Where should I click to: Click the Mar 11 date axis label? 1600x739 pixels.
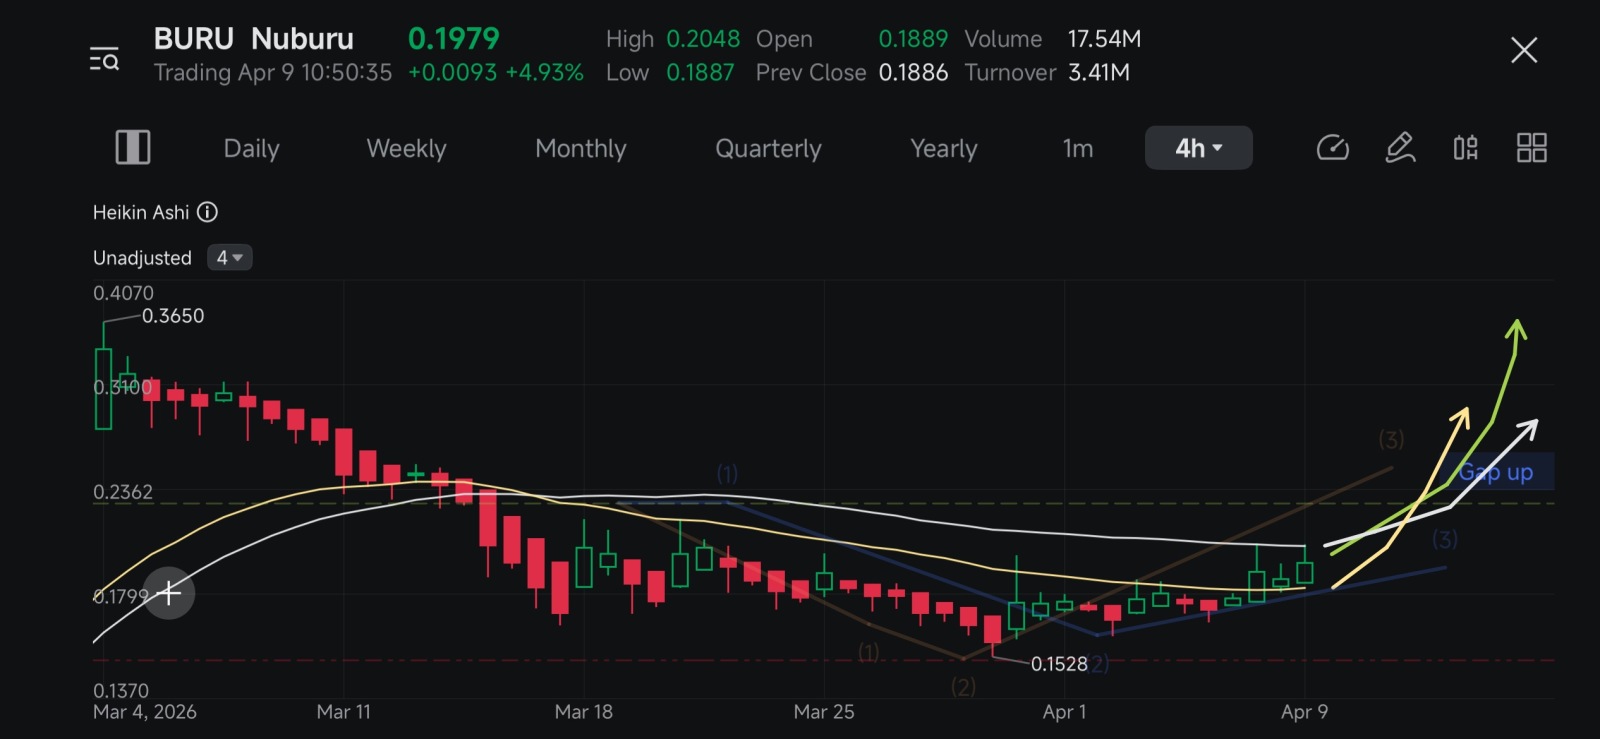coord(343,712)
